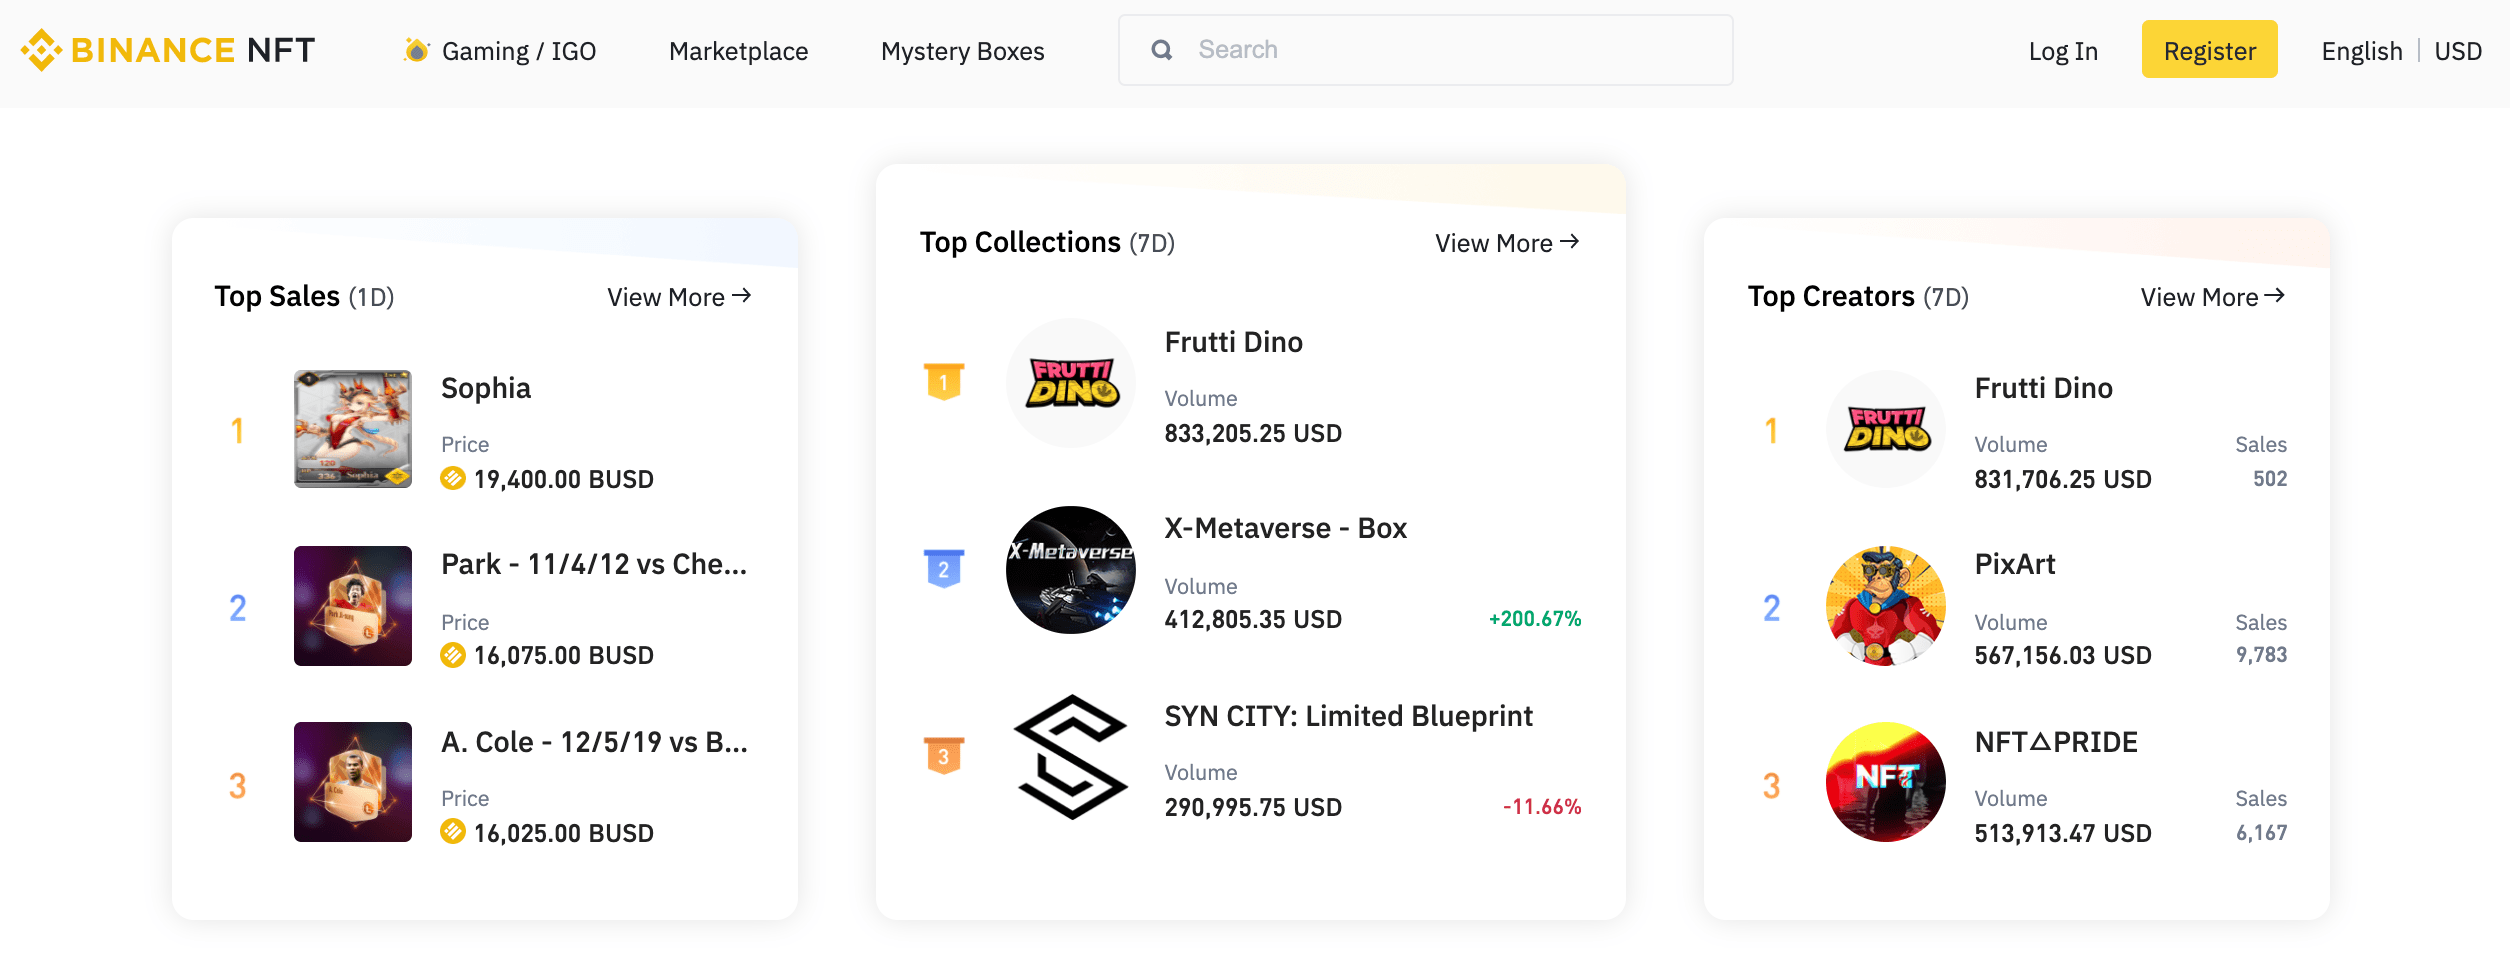Open the NFT△PRIDE creator name

pyautogui.click(x=2056, y=742)
